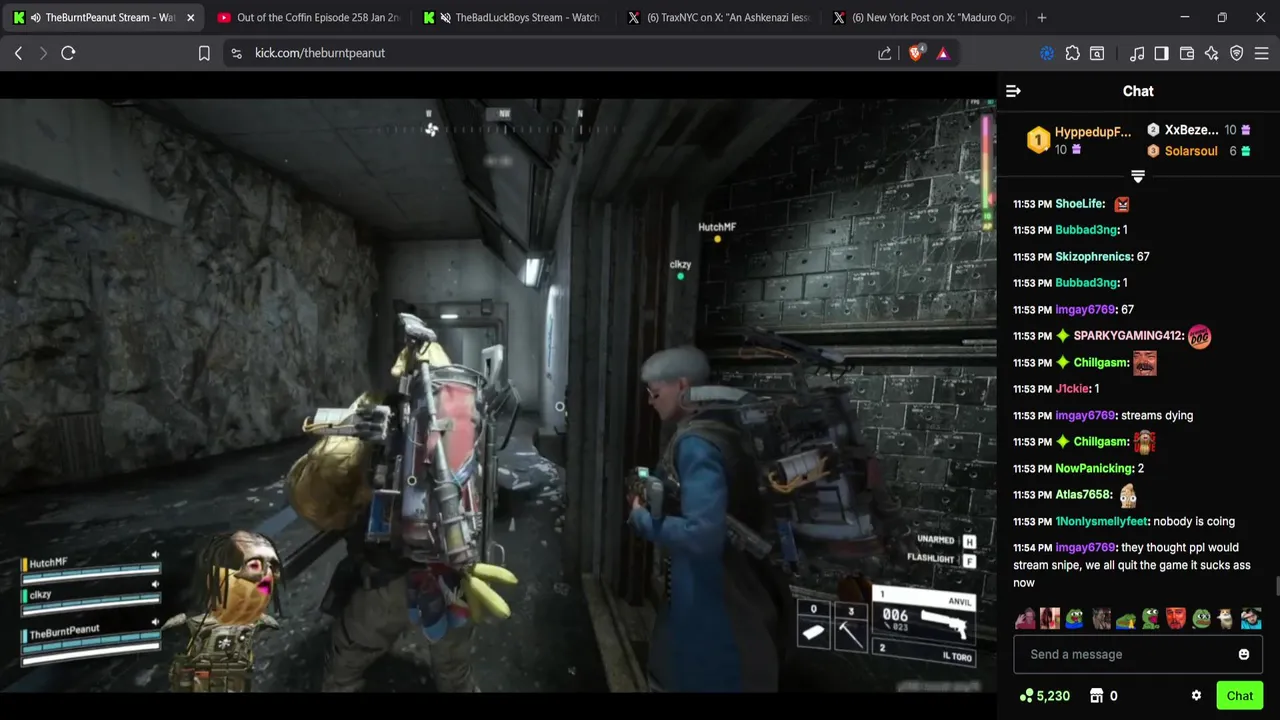Collapse chat panel with arrow icon

click(x=1013, y=91)
